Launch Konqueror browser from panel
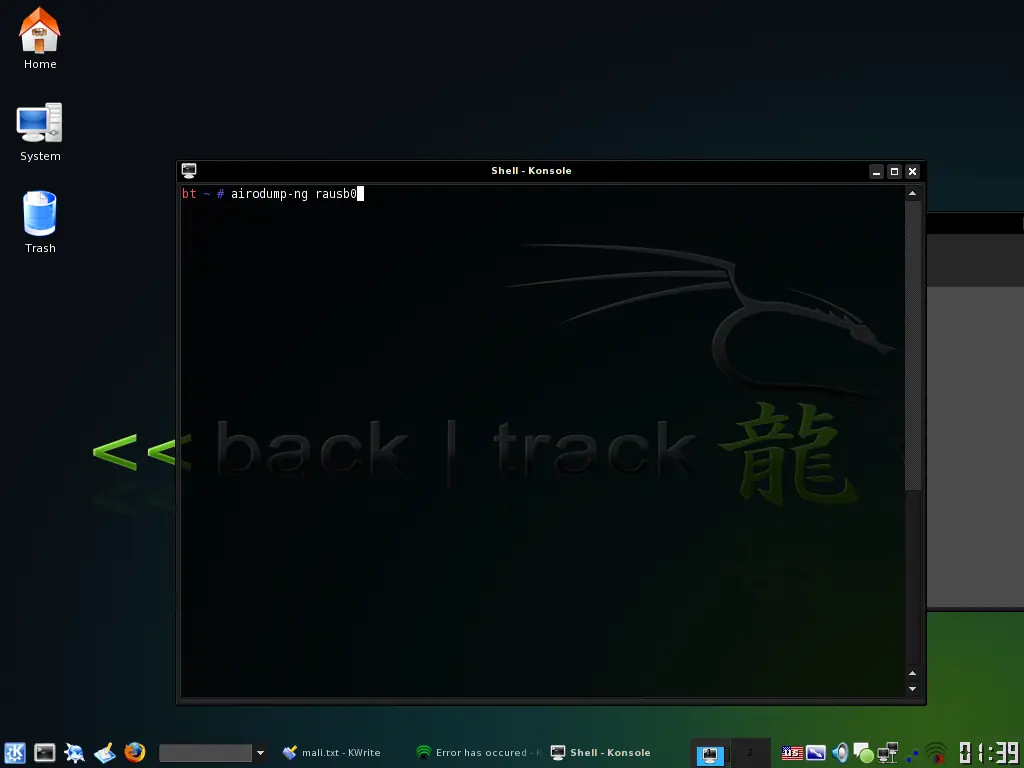The width and height of the screenshot is (1024, 768). 74,752
